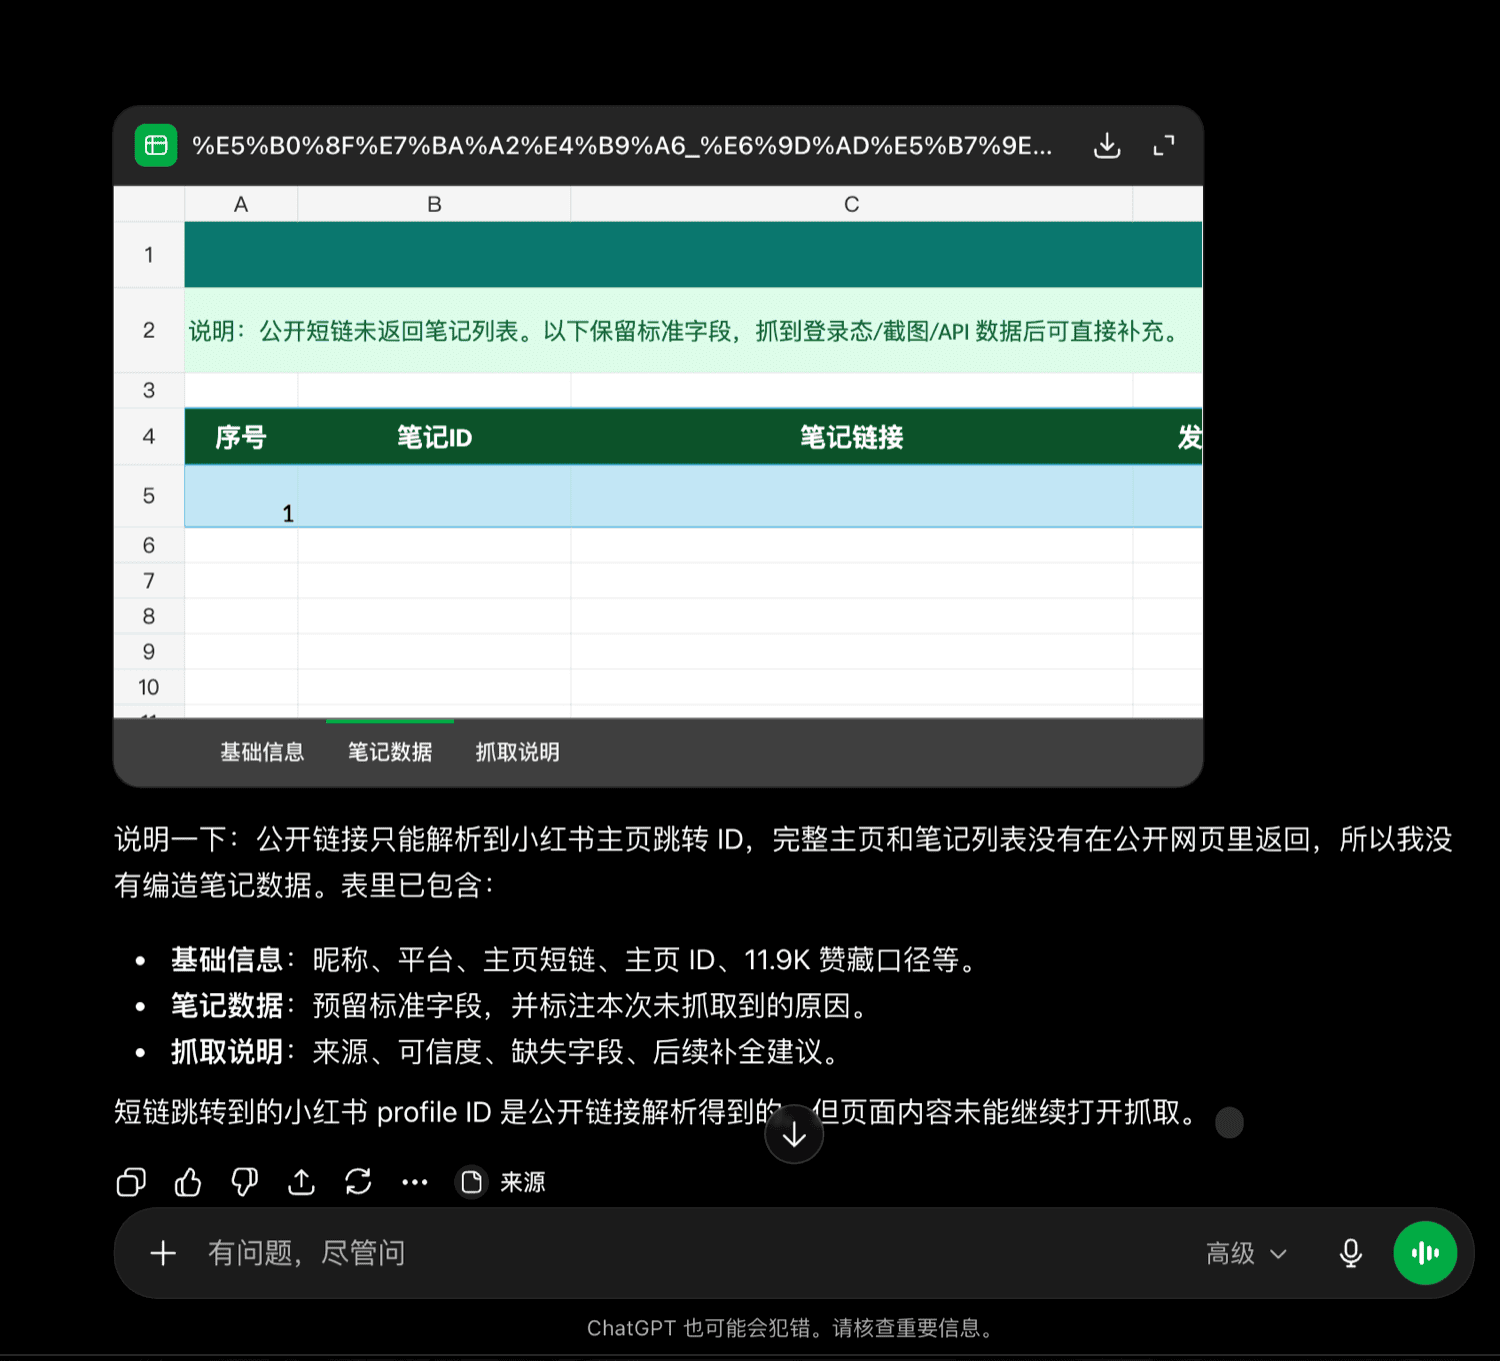Select column B header
The height and width of the screenshot is (1361, 1500).
point(434,204)
